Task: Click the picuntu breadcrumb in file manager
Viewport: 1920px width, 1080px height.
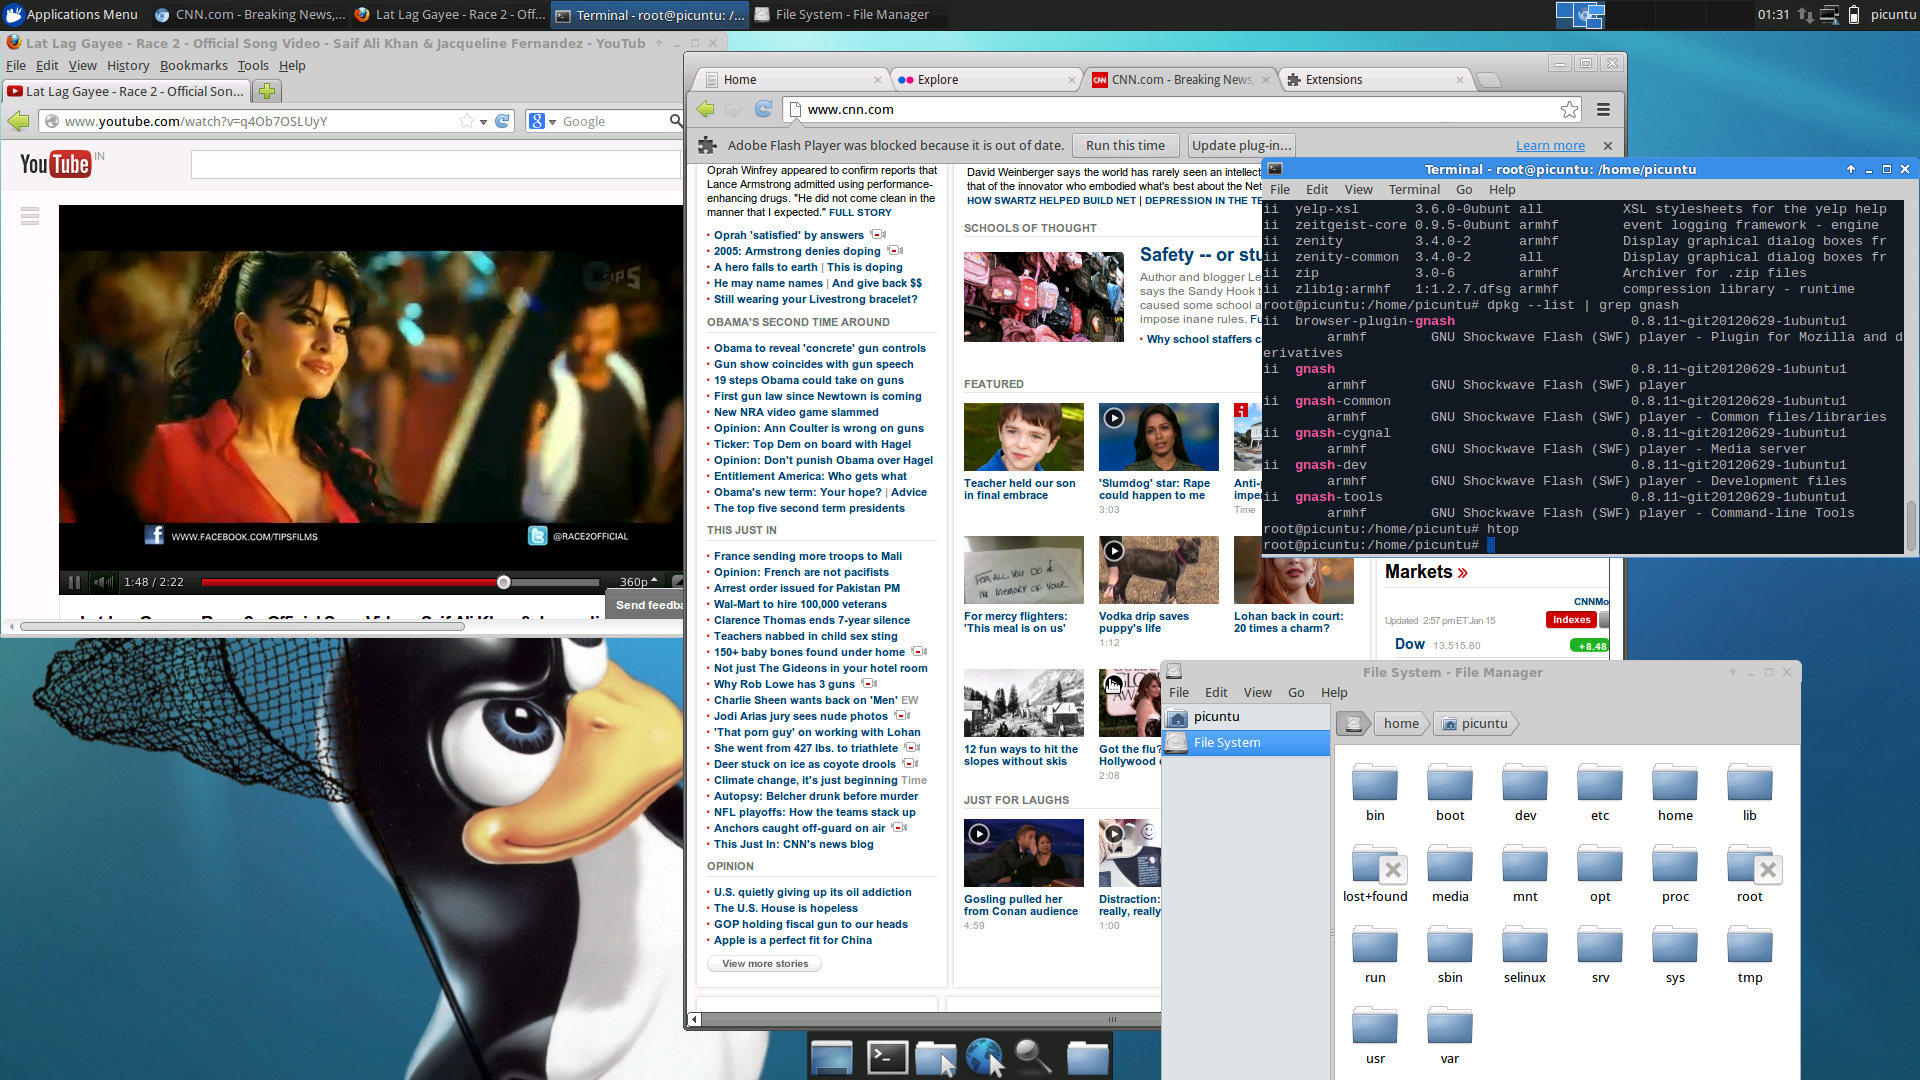Action: (1475, 724)
